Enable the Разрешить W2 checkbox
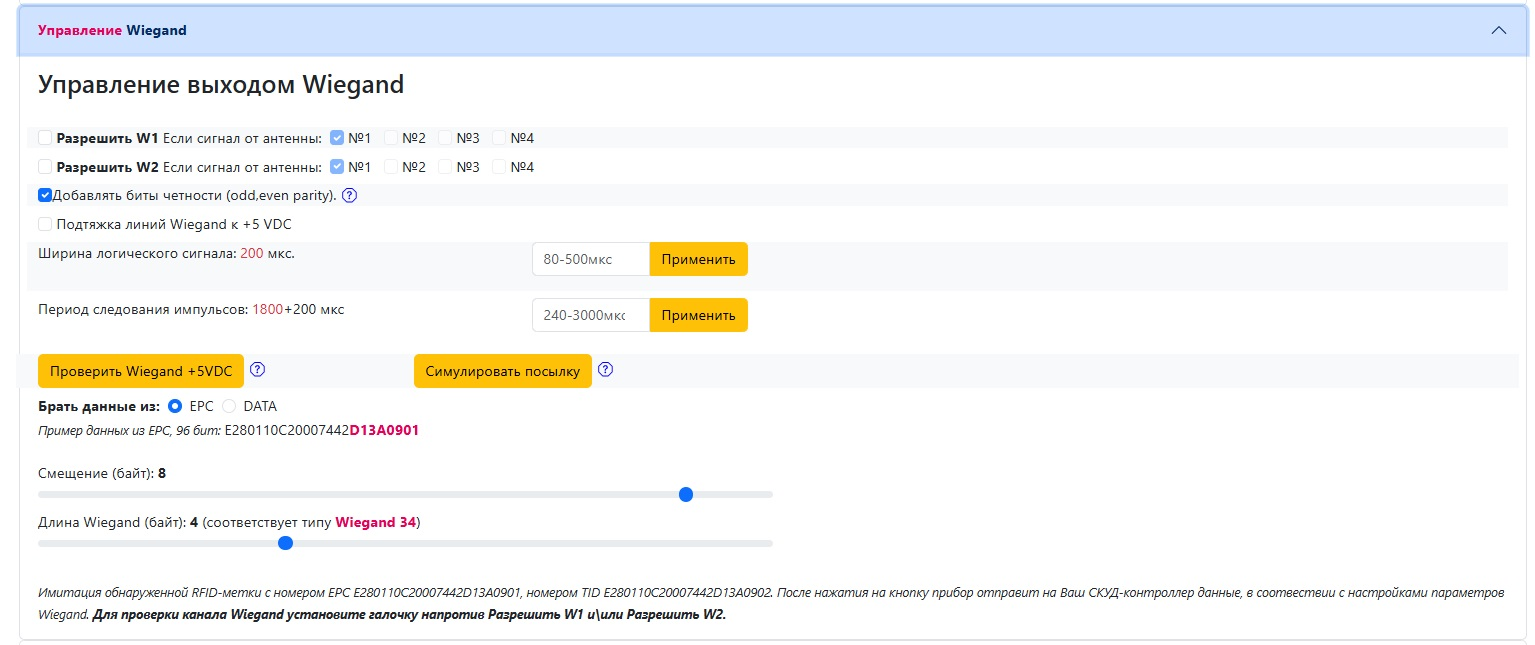The height and width of the screenshot is (645, 1535). point(45,167)
